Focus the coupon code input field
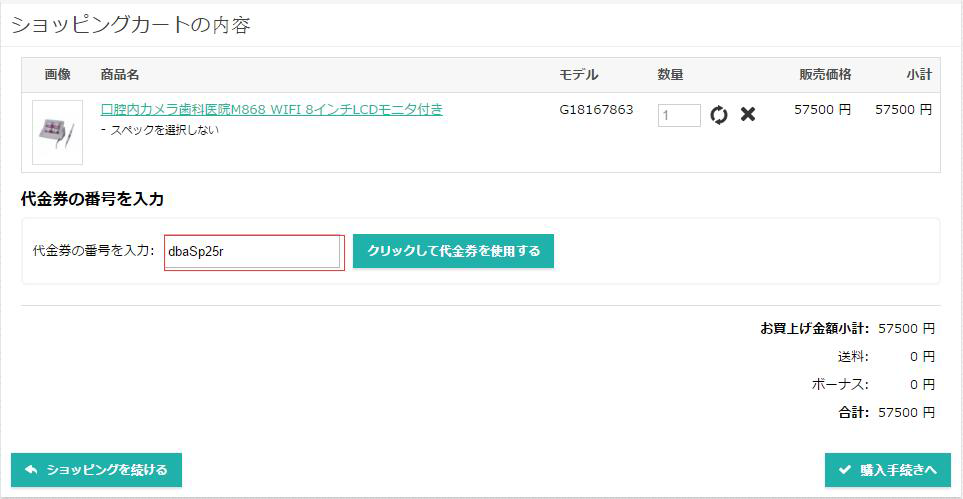 point(254,252)
